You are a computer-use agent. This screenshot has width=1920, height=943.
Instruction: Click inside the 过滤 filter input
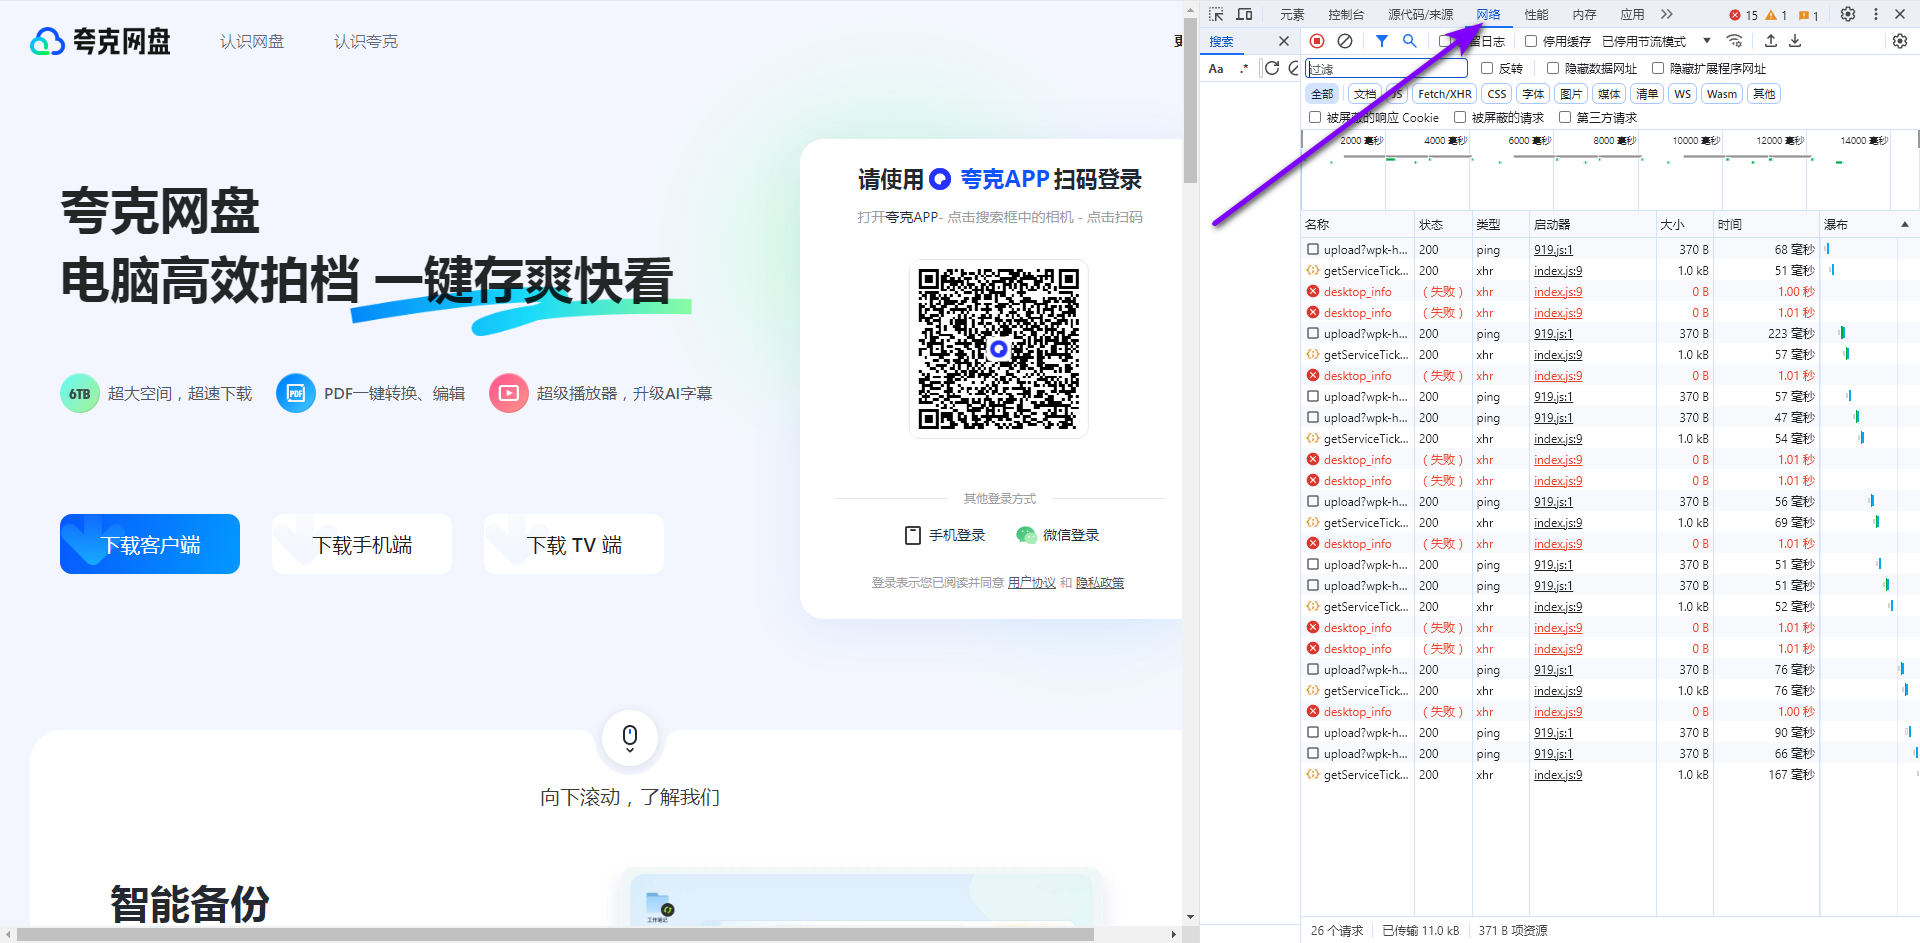click(x=1386, y=68)
